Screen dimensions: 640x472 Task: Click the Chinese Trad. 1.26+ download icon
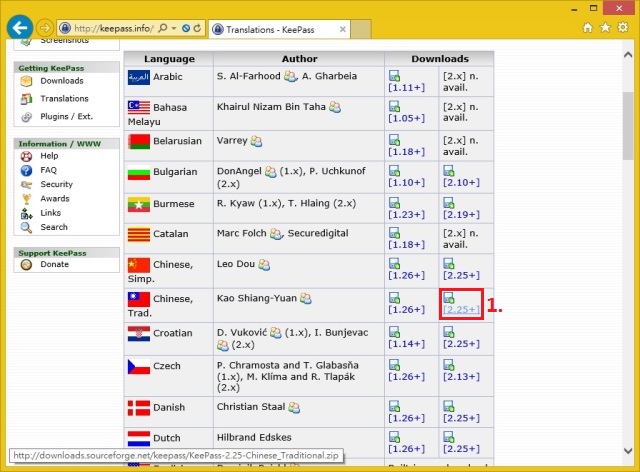[x=394, y=298]
